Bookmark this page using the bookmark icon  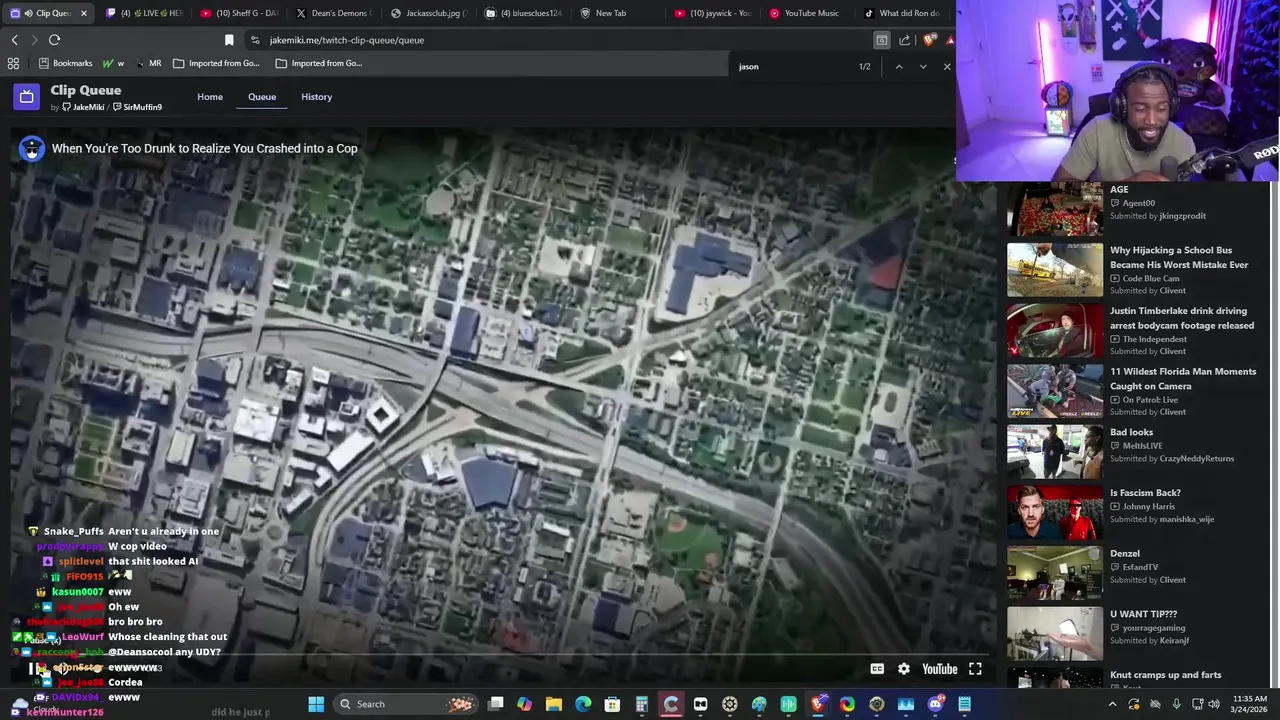point(229,40)
